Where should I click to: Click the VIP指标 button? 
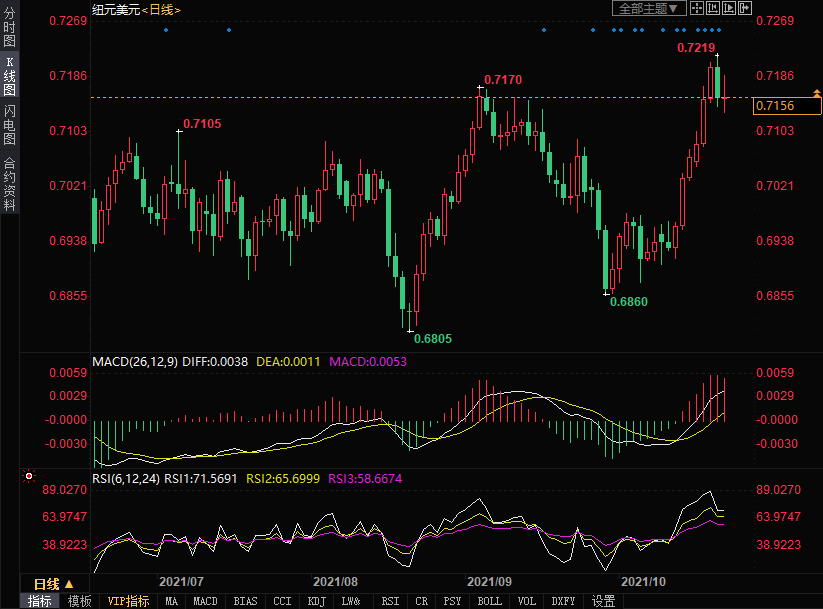(128, 601)
